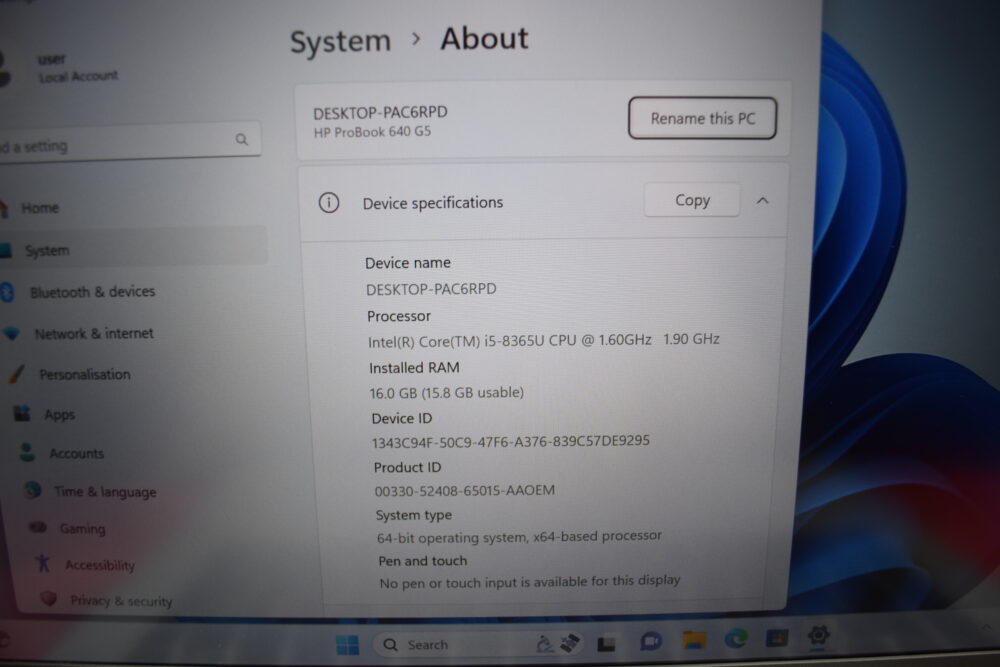Collapse the Device specifications section

(x=763, y=201)
